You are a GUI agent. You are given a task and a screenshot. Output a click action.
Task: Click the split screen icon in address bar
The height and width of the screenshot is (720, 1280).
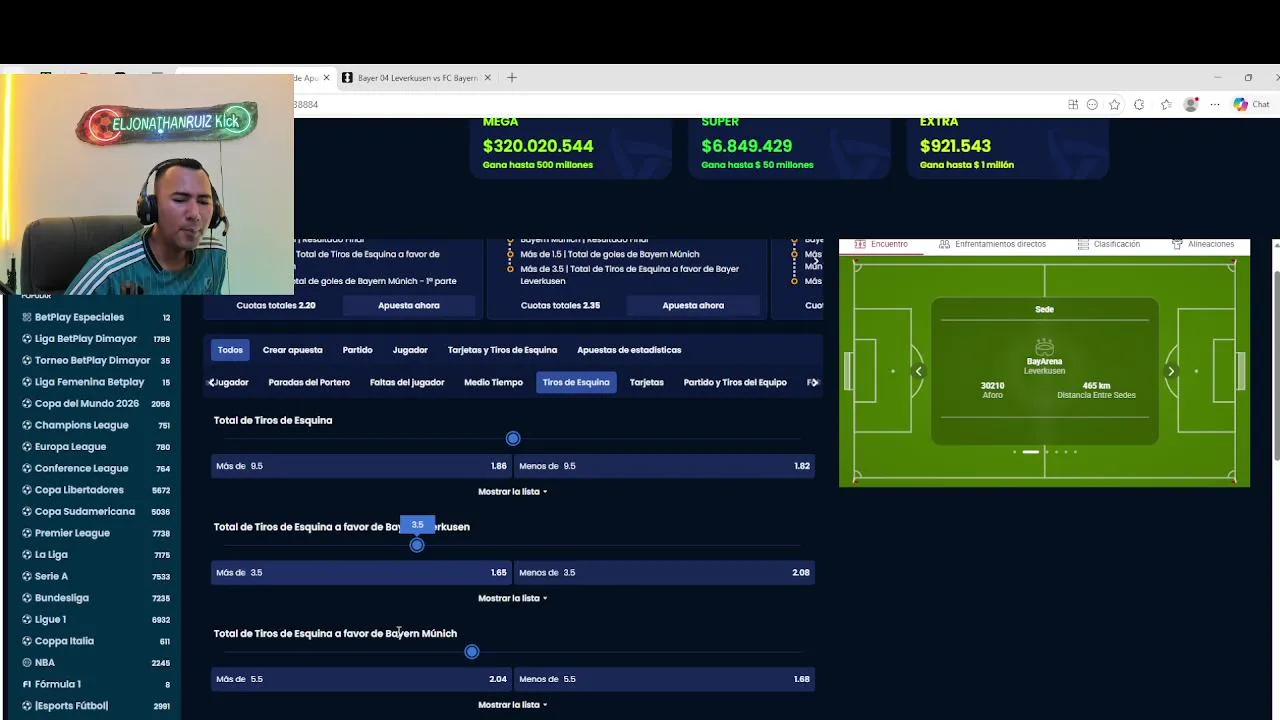pos(1073,104)
